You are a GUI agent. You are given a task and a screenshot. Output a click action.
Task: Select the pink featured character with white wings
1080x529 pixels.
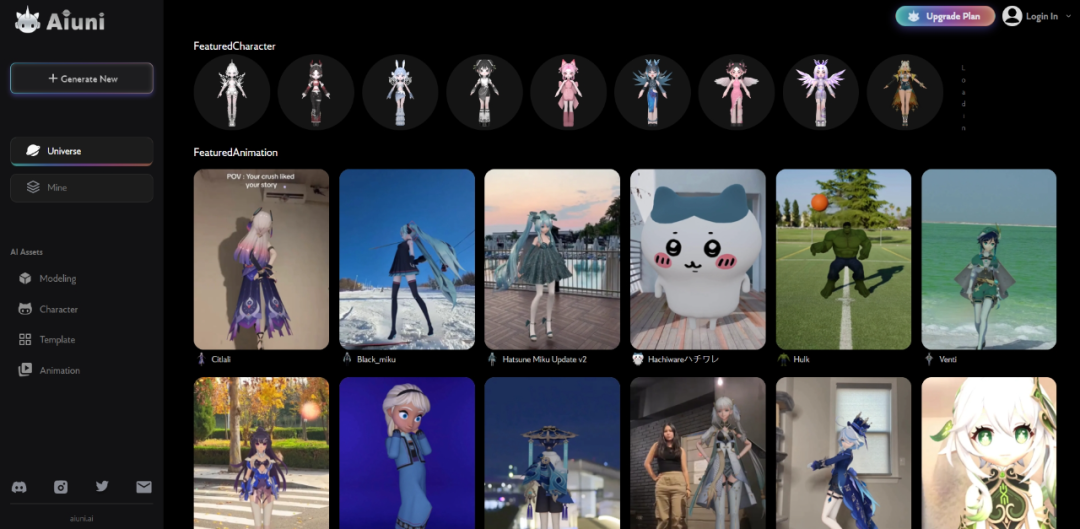click(736, 92)
